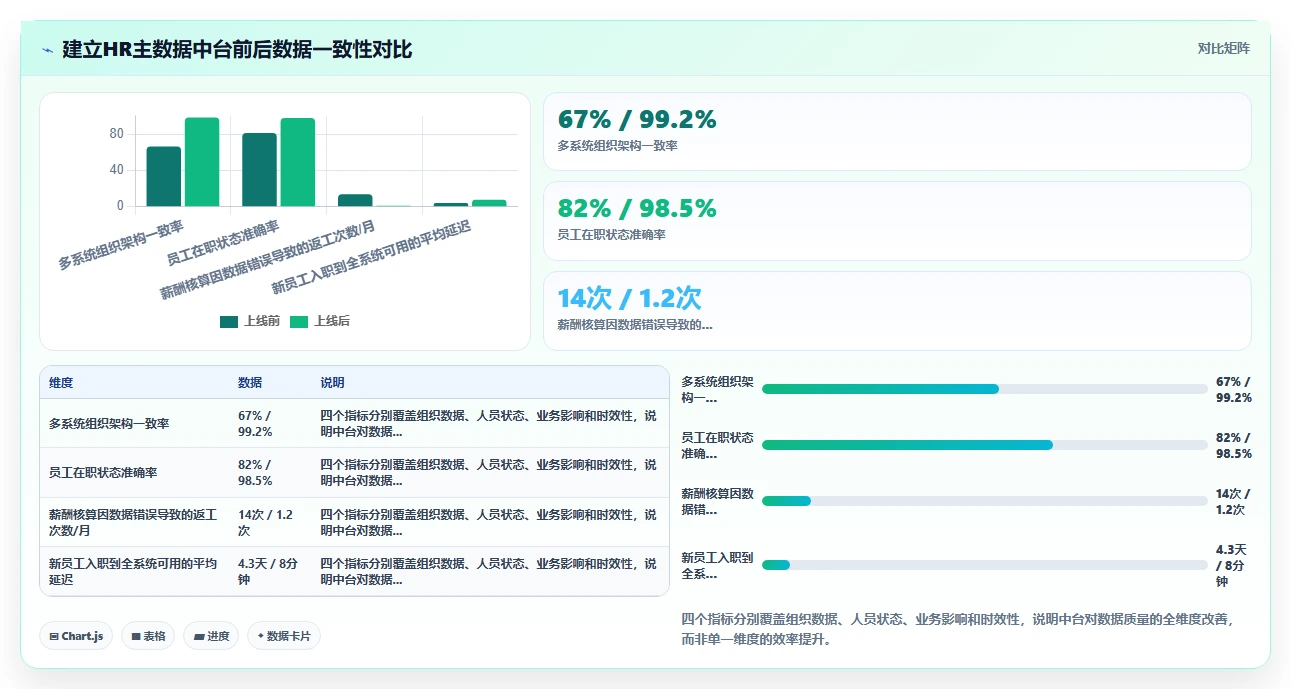Click the 上线后 bar for 新员工入职延迟
The width and height of the screenshot is (1291, 689).
(x=489, y=203)
